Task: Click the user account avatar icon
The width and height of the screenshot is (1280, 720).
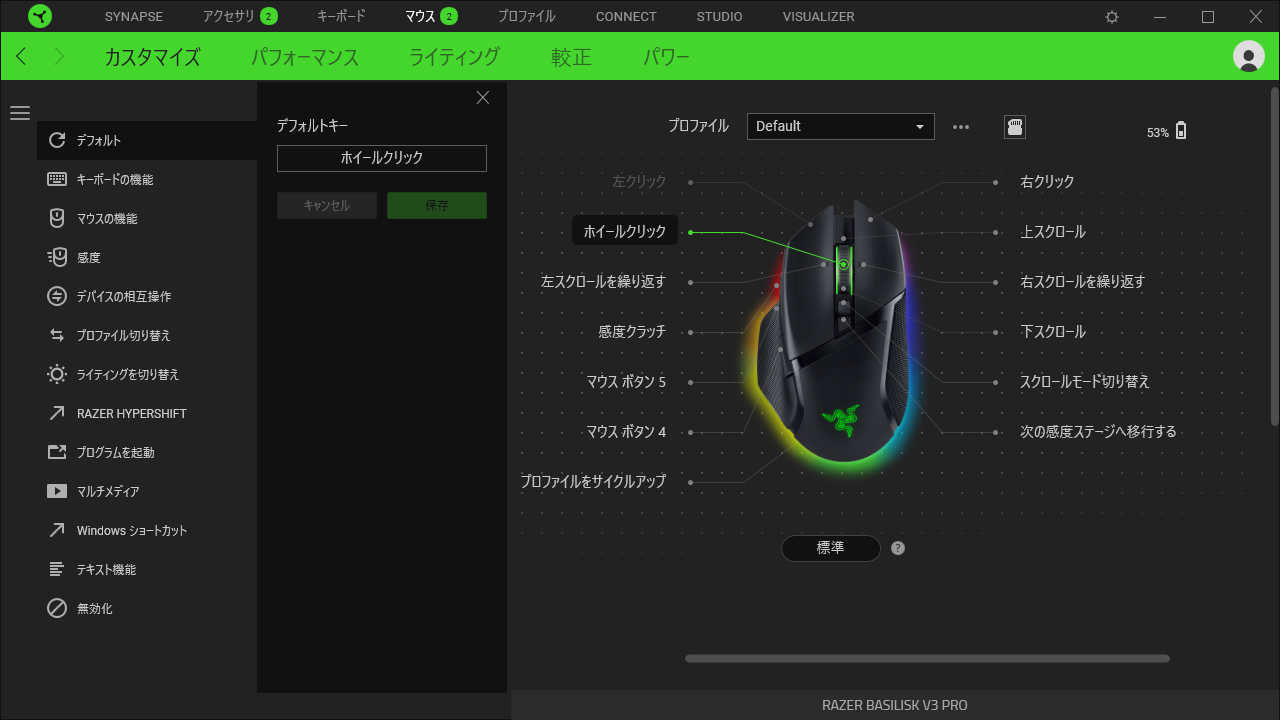Action: coord(1249,56)
